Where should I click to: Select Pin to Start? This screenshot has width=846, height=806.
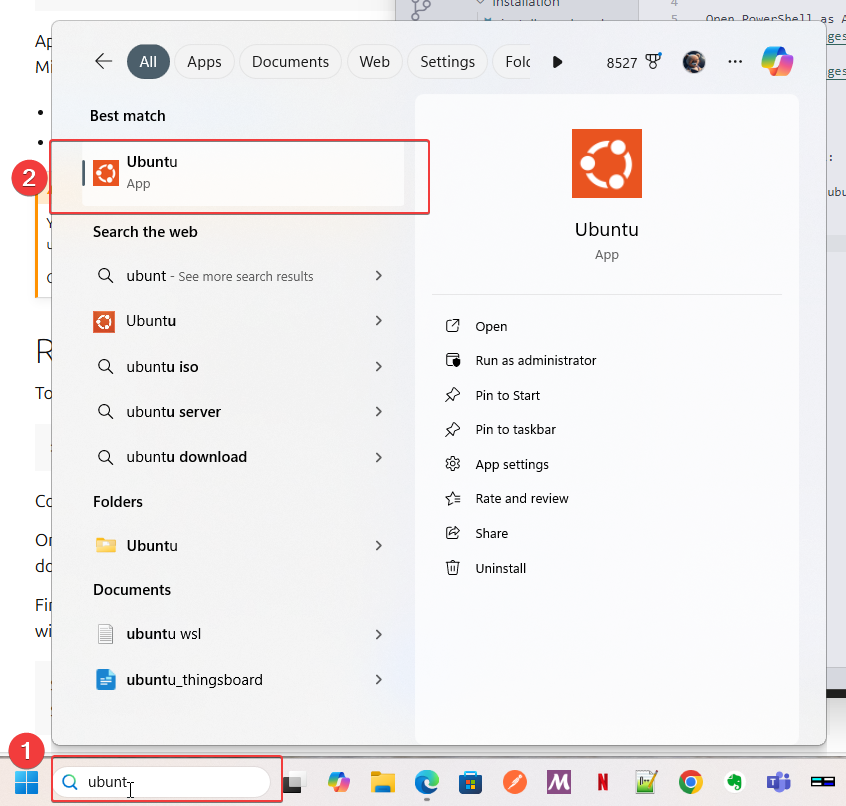(x=507, y=395)
